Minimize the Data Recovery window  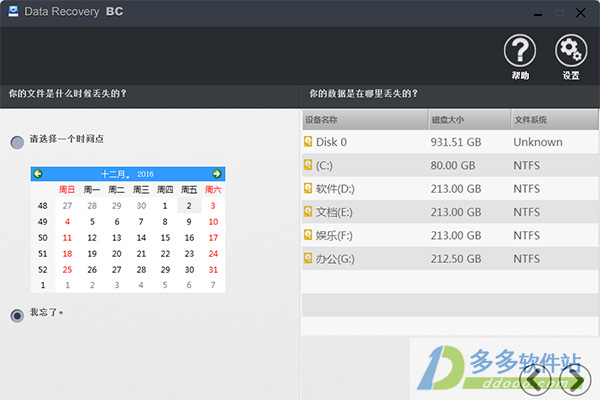click(538, 13)
